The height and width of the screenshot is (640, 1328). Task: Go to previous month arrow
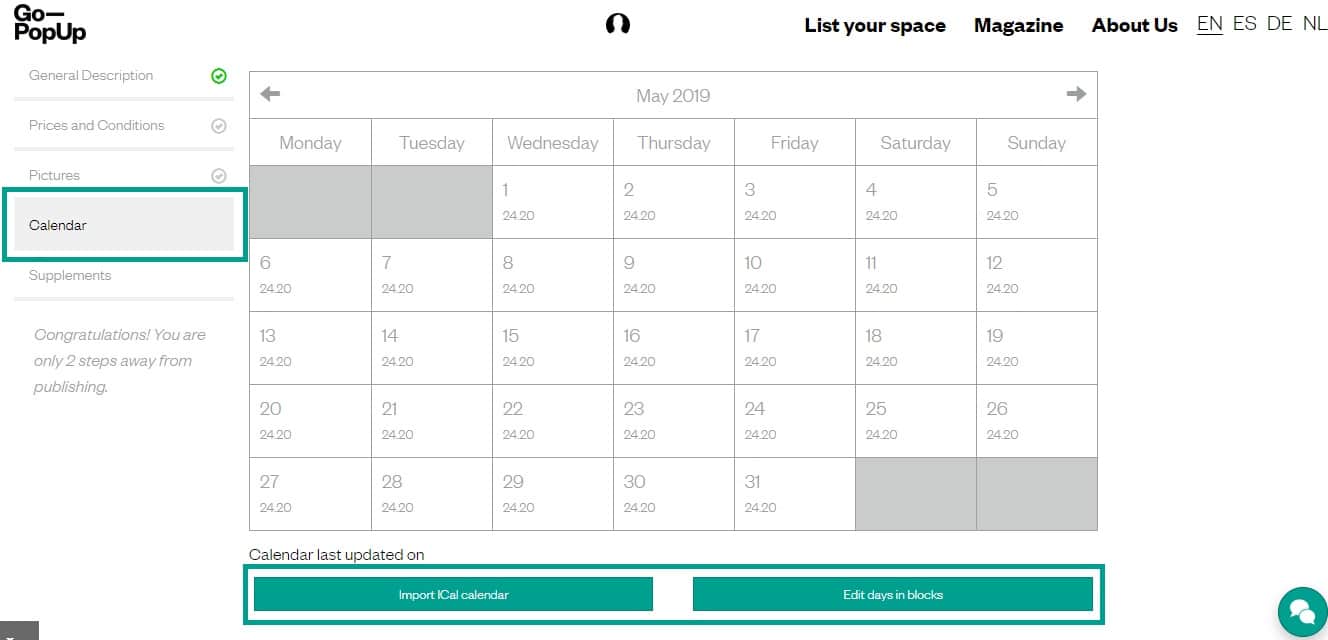[270, 94]
